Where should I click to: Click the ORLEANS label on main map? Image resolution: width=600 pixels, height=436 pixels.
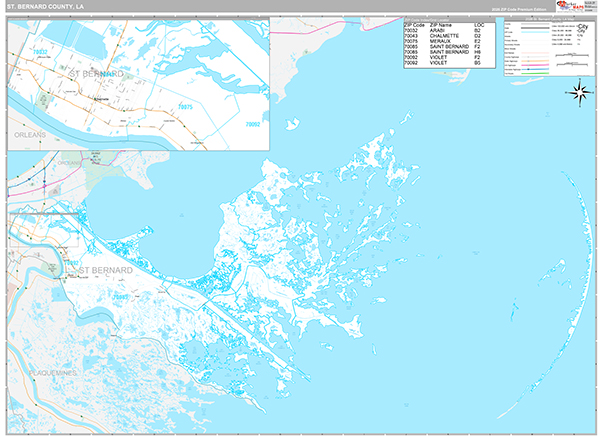[x=69, y=163]
